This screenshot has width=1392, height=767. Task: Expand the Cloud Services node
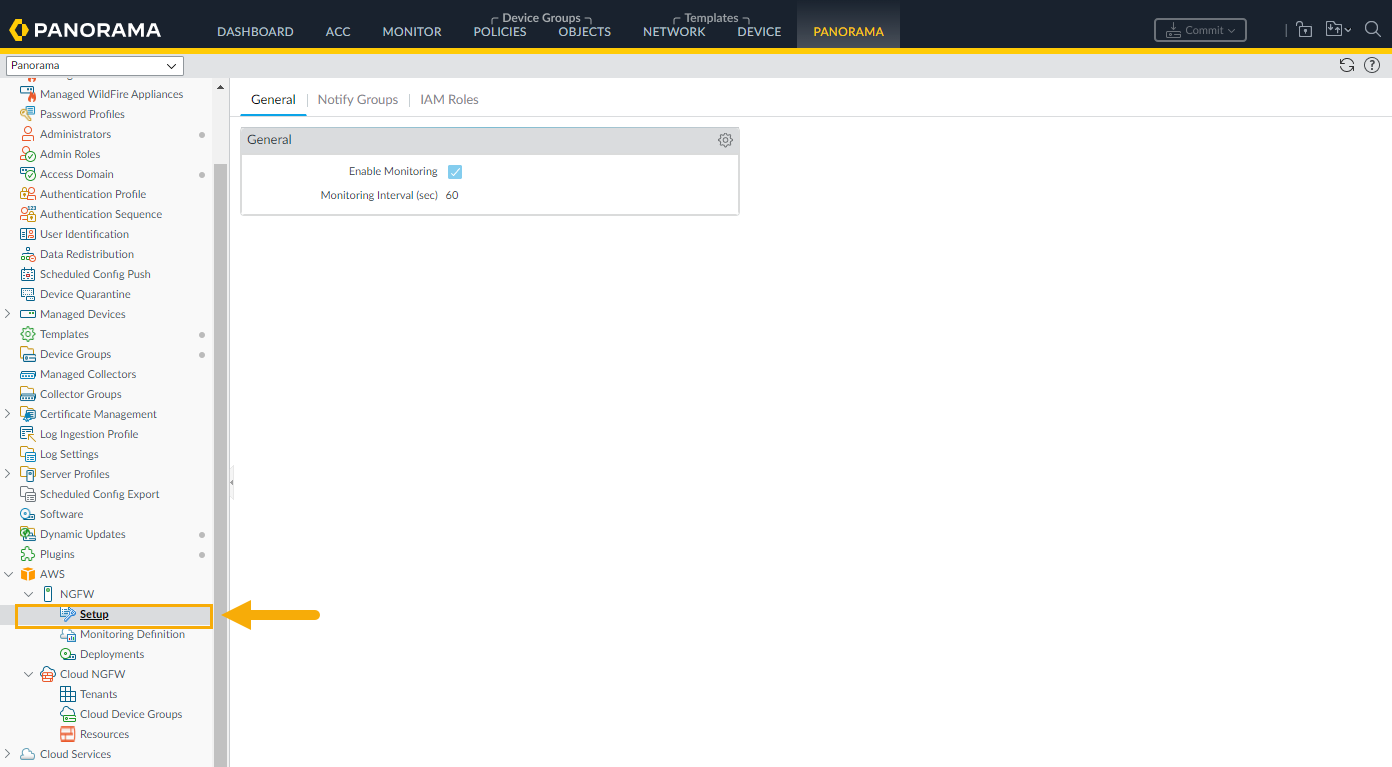(8, 754)
